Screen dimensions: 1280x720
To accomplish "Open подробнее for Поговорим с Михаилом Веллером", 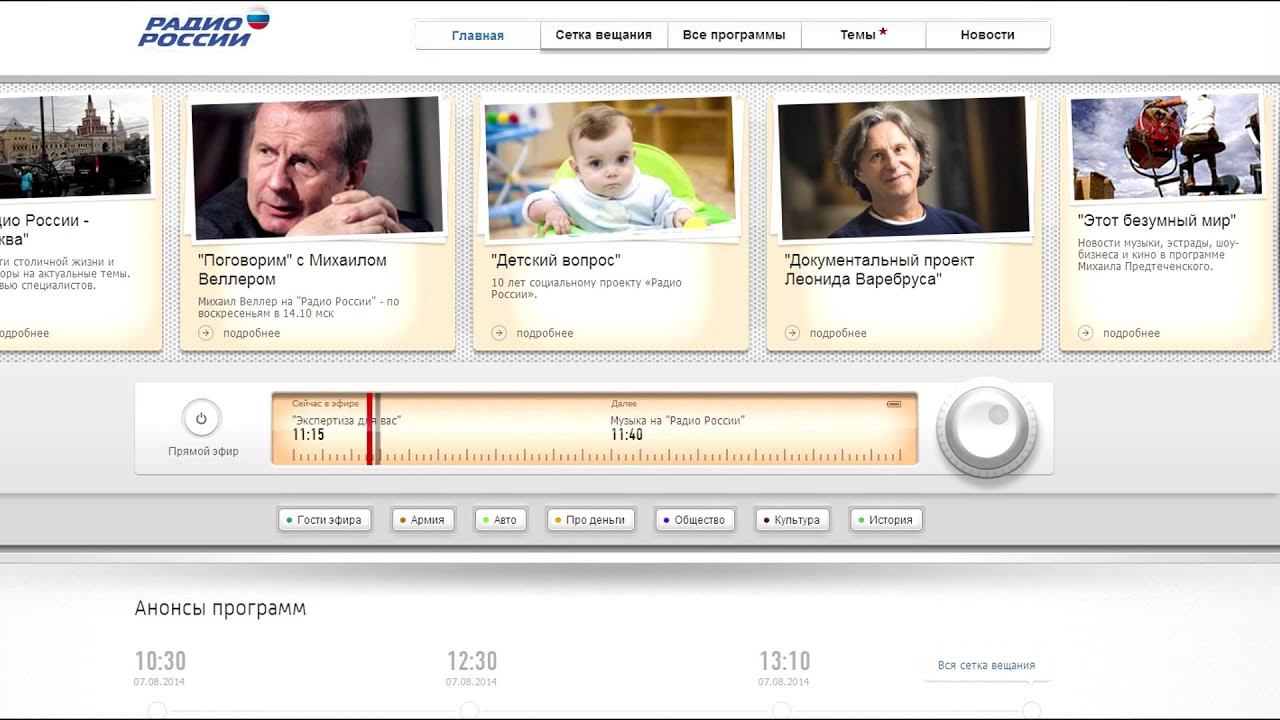I will pyautogui.click(x=251, y=333).
